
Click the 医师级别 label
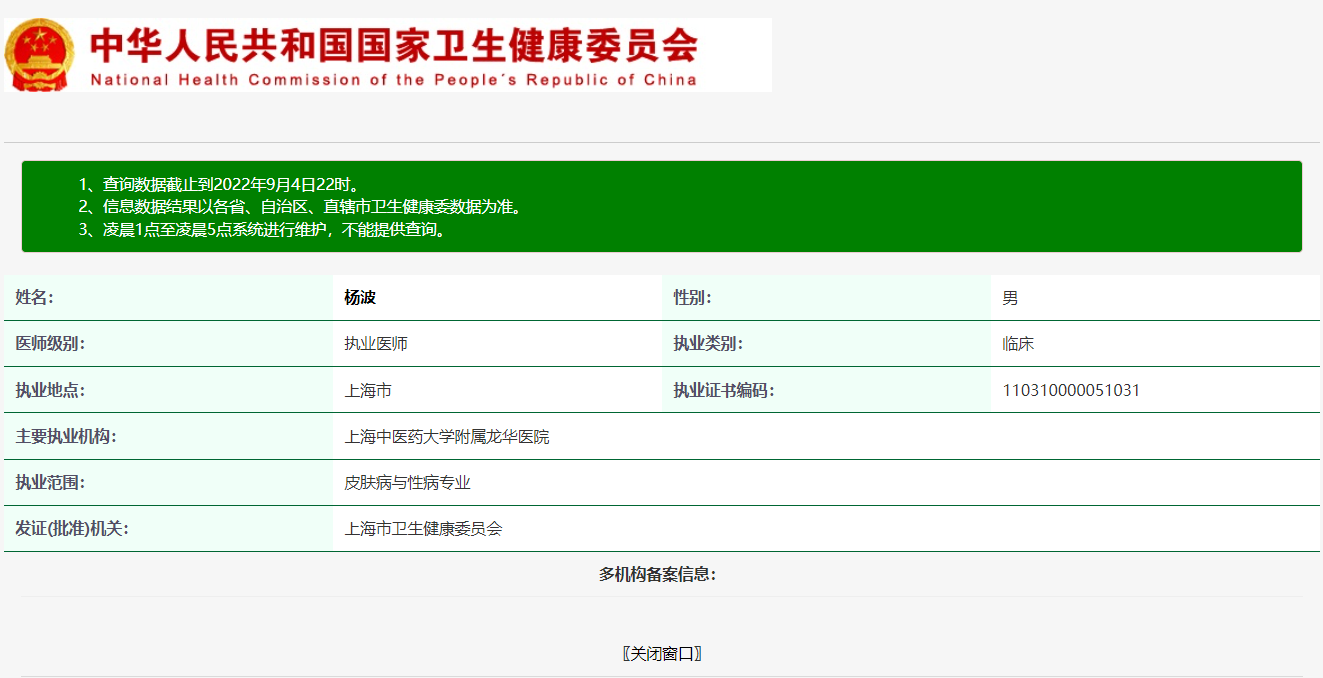pos(50,344)
